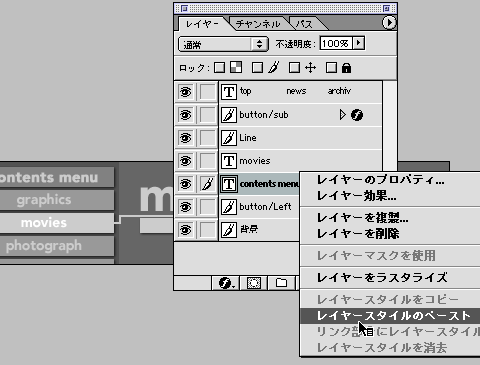Expand the button/sub layer effects triangle
The image size is (480, 365).
342,115
